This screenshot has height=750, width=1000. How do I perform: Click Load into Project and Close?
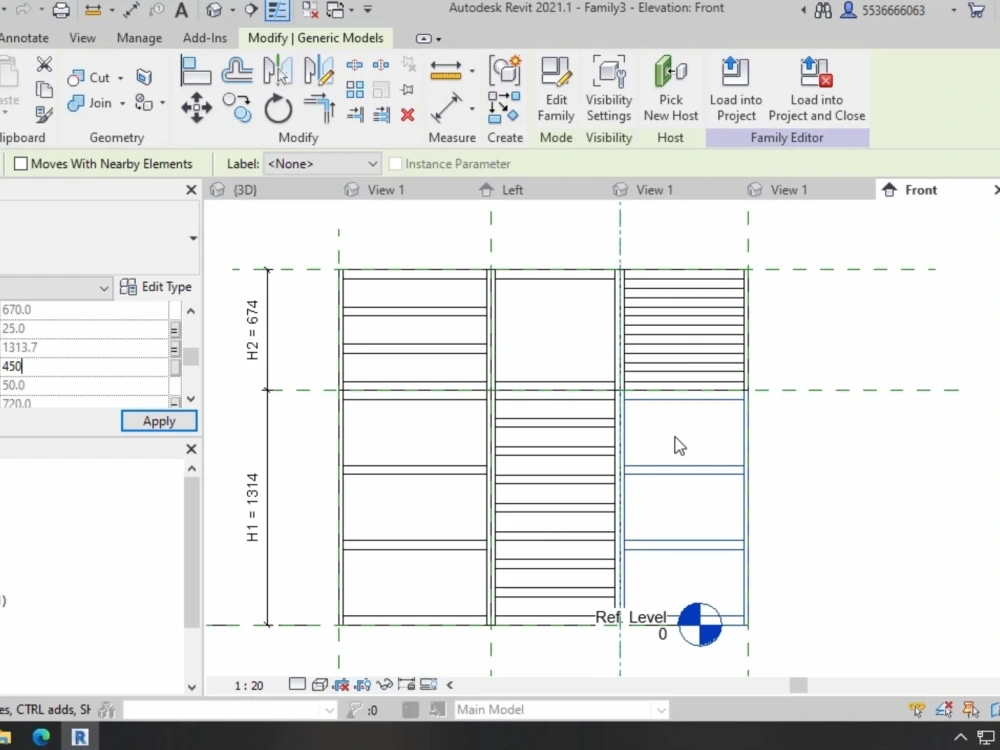[x=815, y=90]
